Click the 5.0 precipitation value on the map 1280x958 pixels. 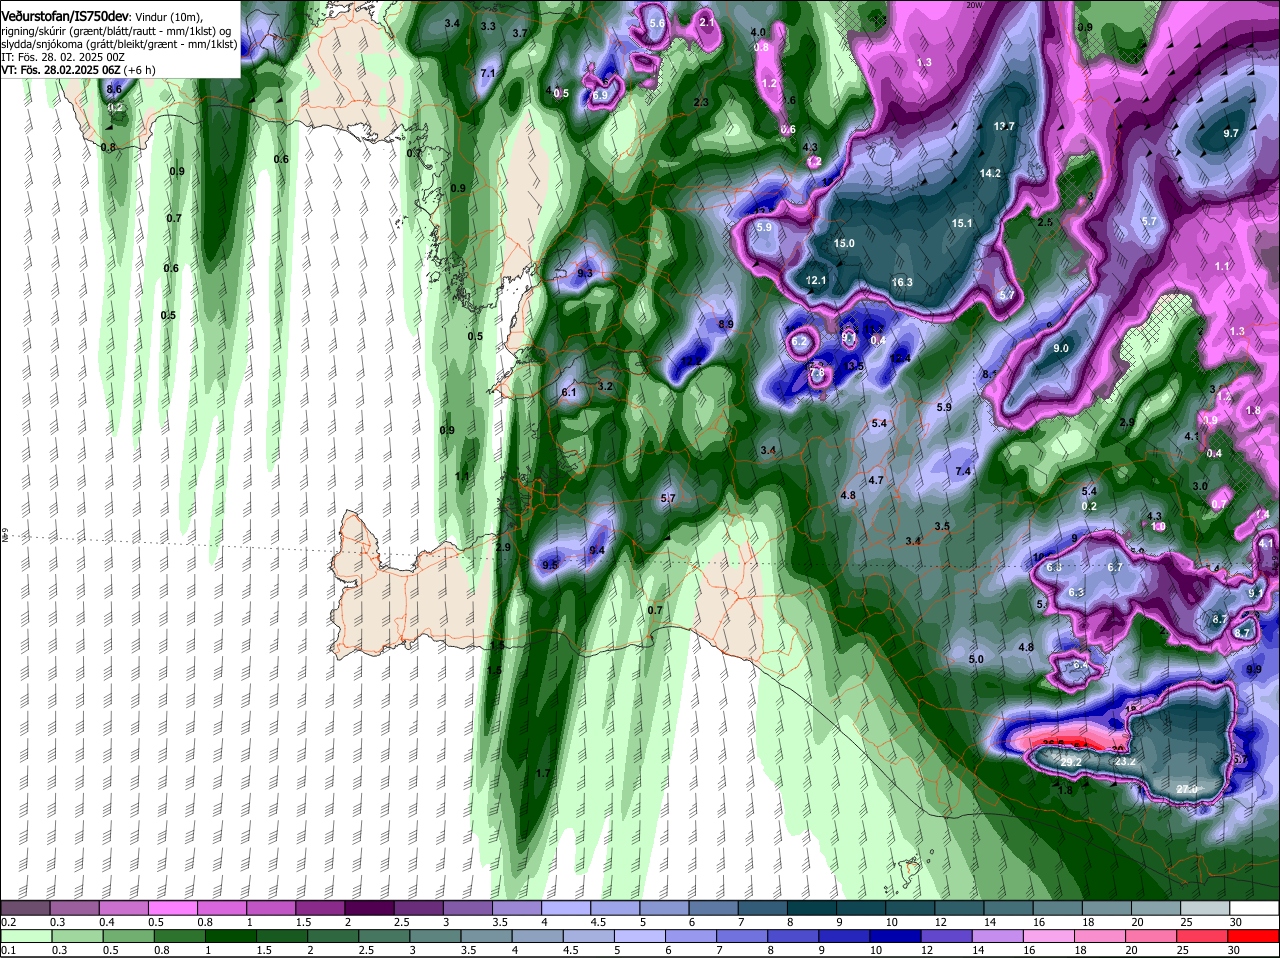[x=976, y=660]
